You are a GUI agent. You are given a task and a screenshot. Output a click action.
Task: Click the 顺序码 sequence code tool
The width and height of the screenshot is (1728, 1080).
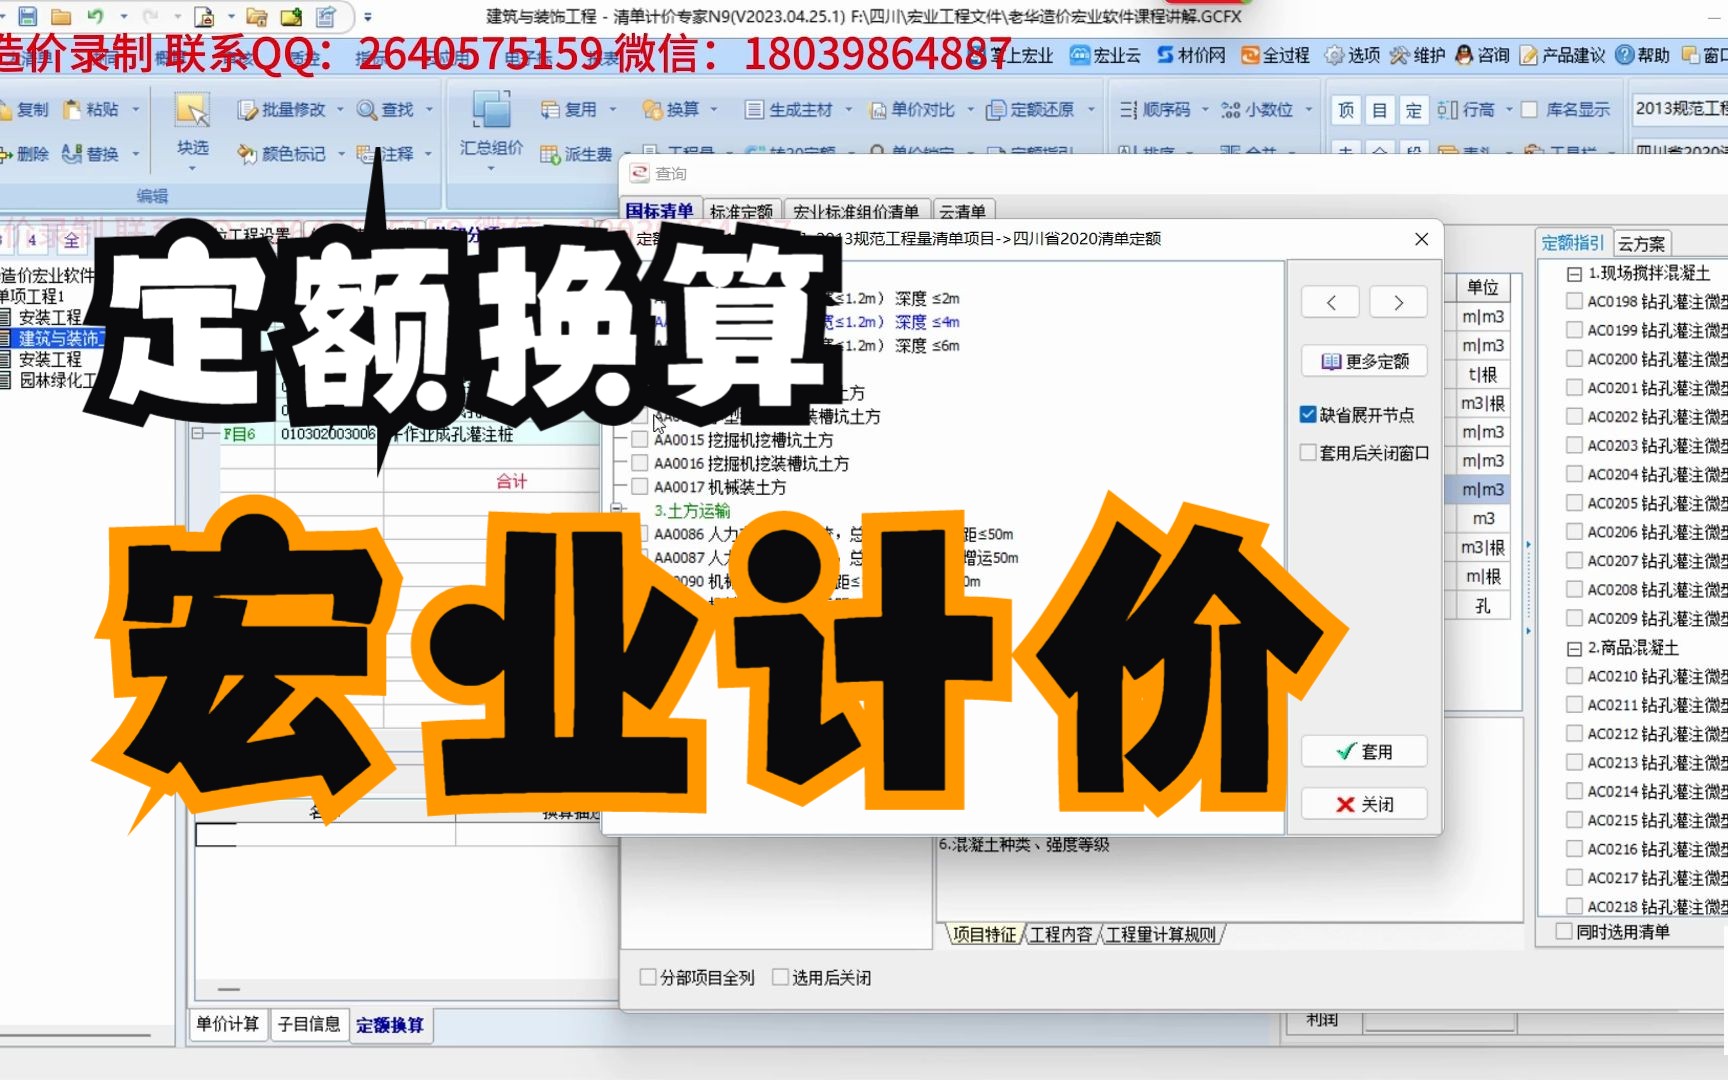1156,109
